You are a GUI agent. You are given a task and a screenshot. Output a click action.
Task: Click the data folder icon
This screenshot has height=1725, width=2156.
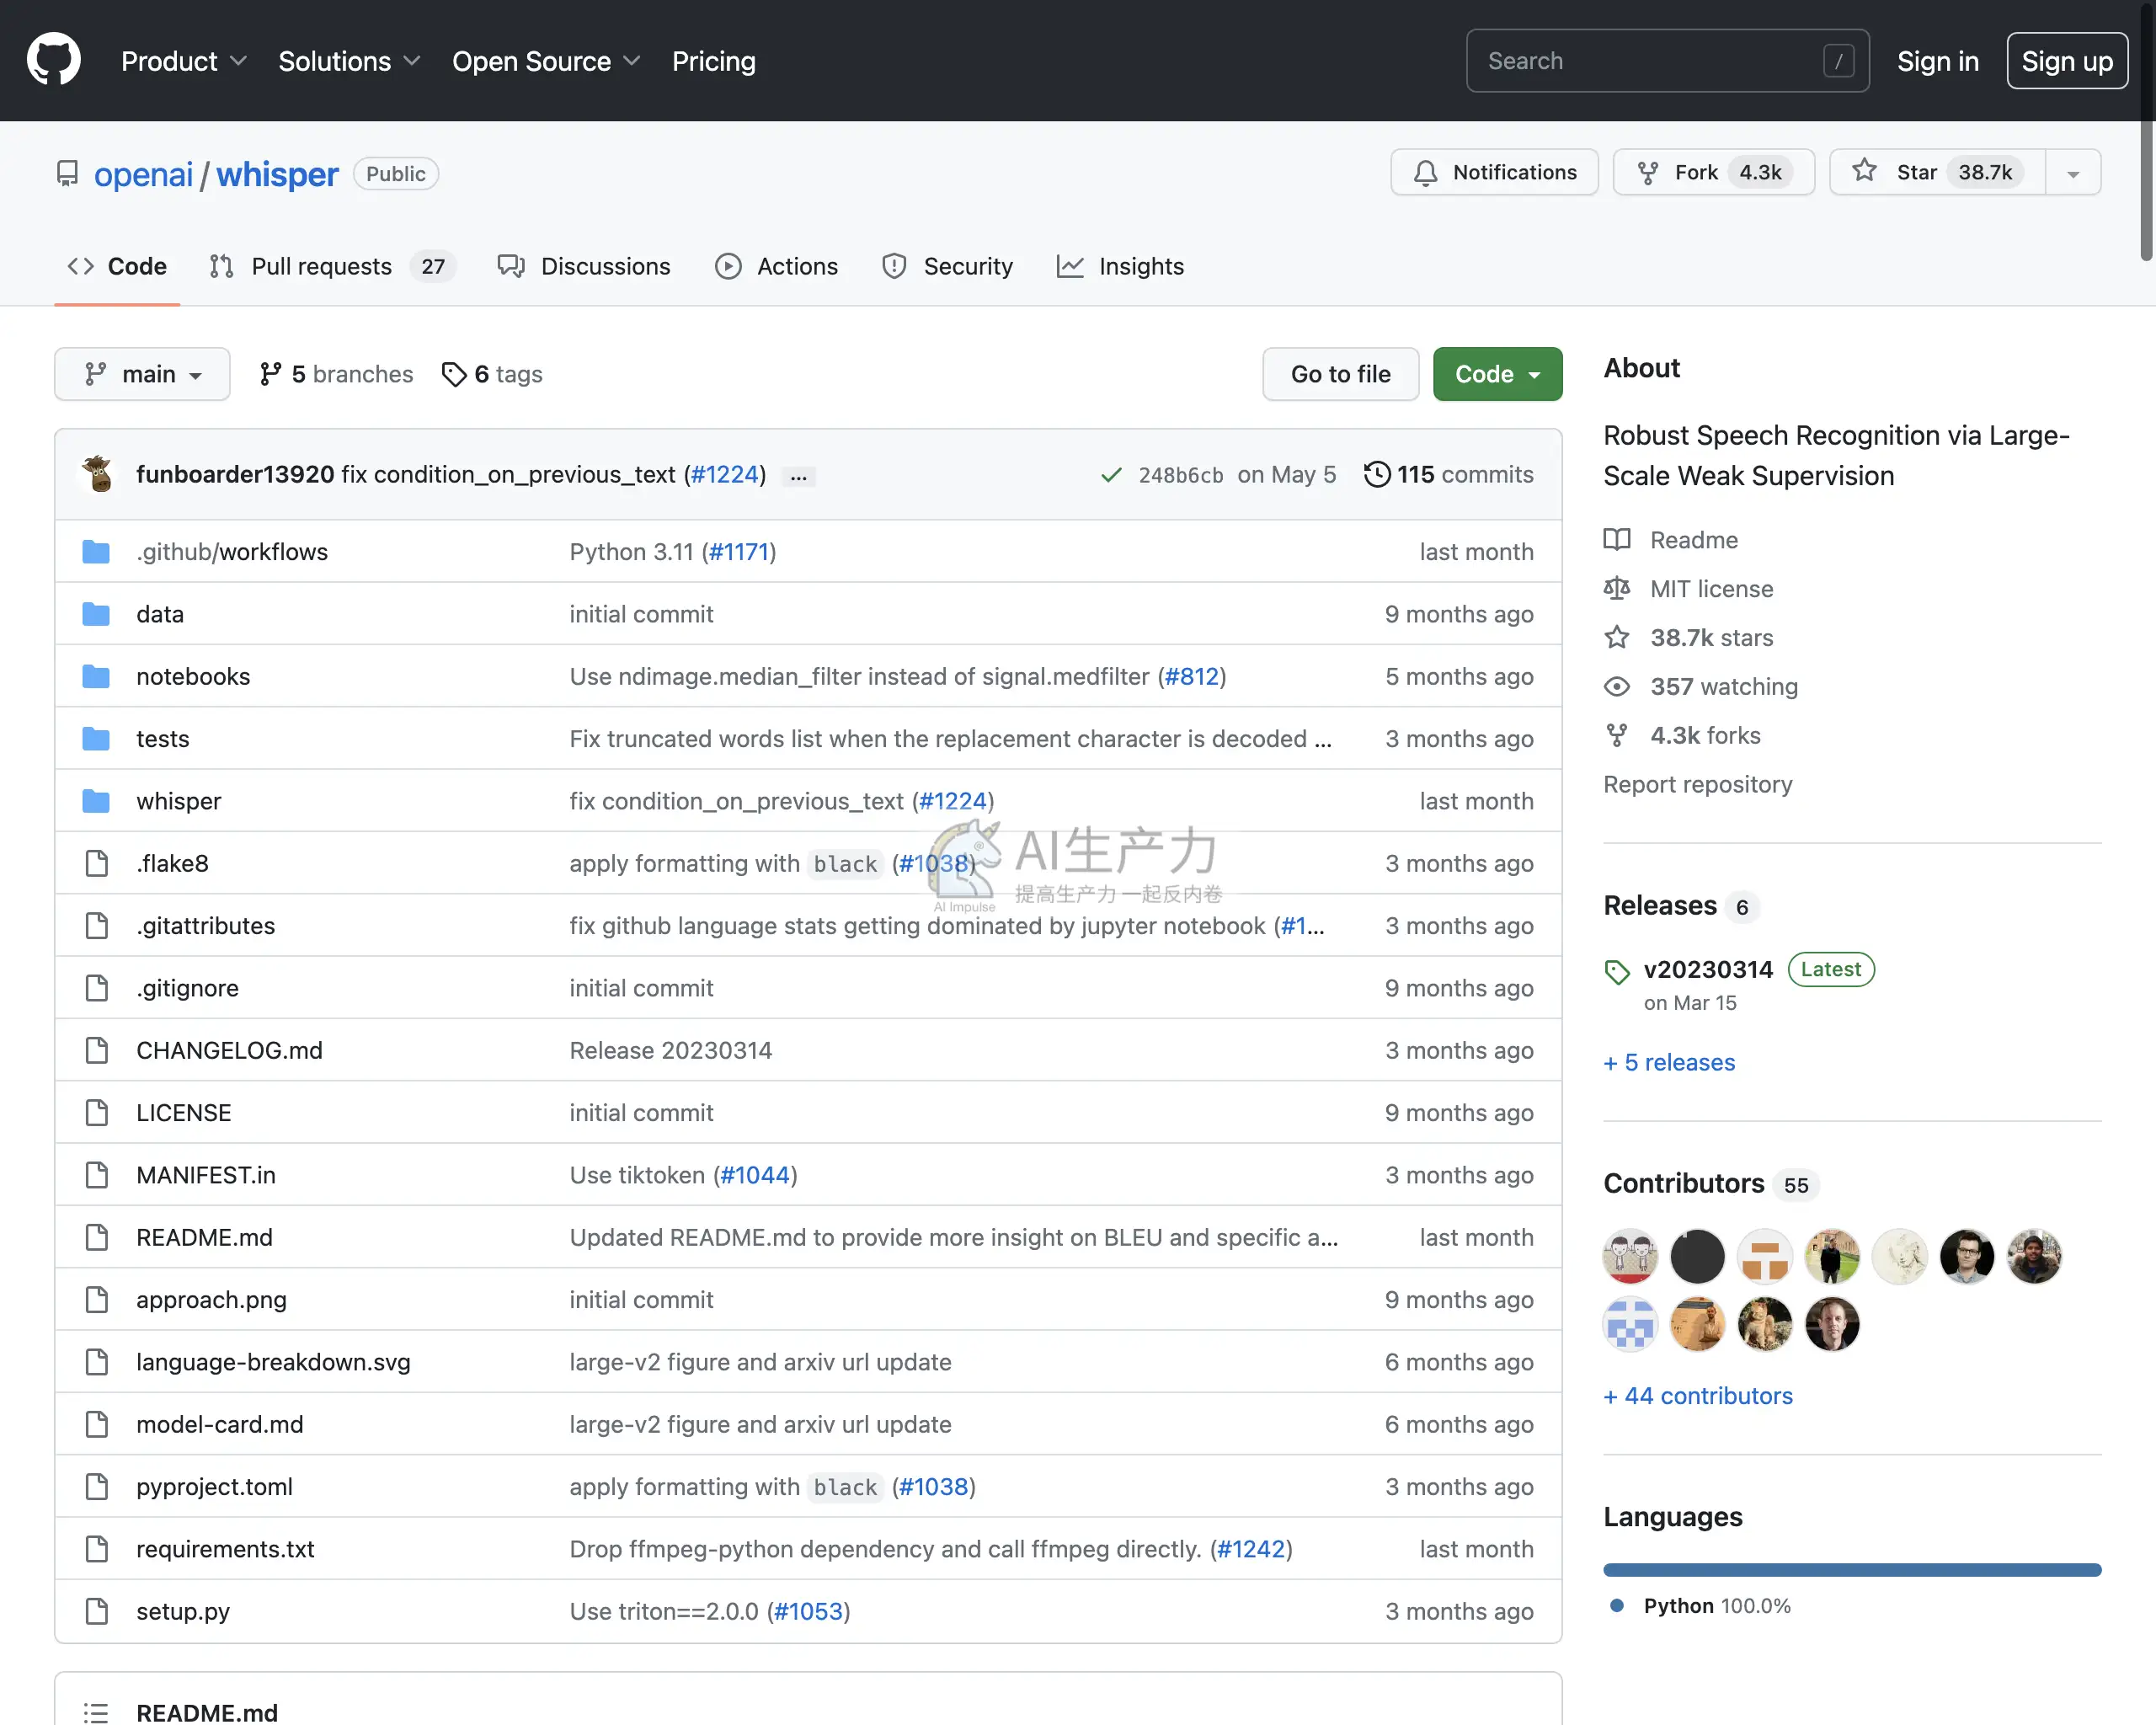click(x=96, y=614)
